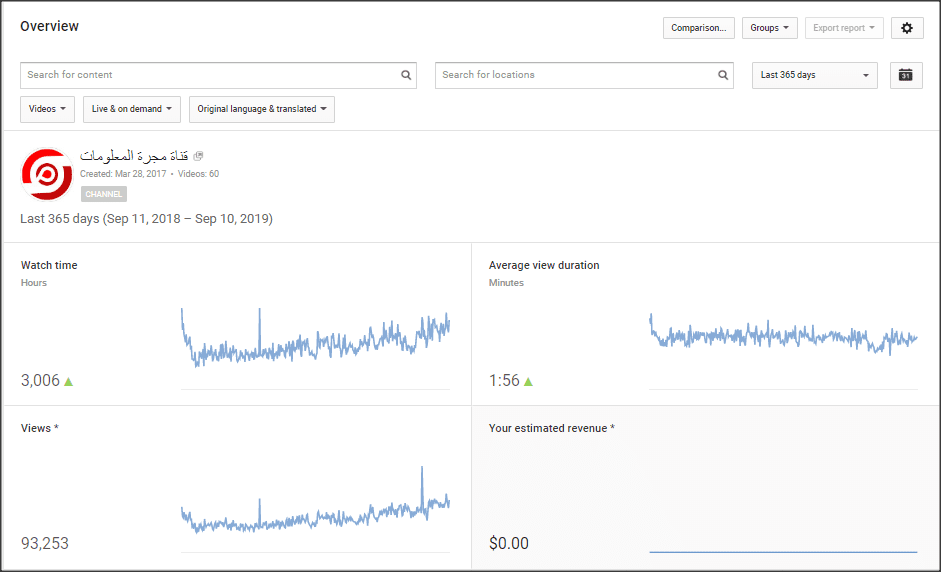Click the content search magnifier icon

pyautogui.click(x=406, y=75)
